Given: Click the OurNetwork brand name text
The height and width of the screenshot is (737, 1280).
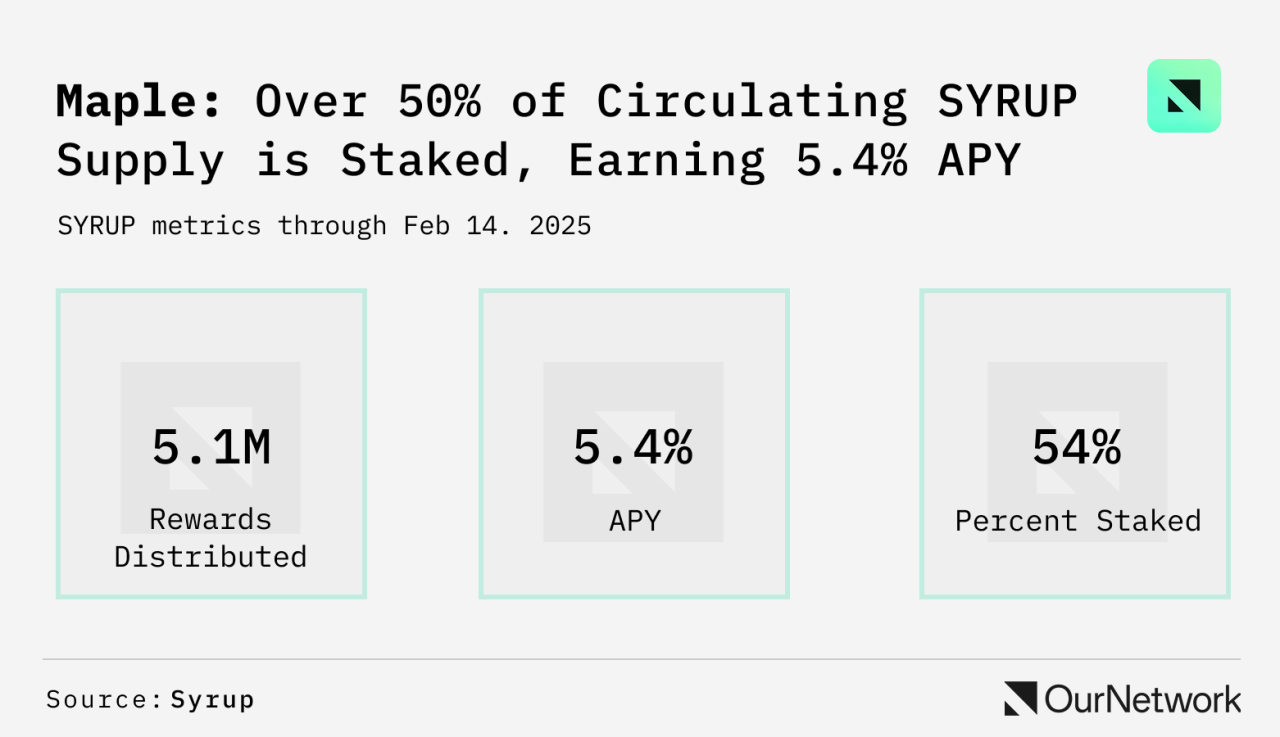Looking at the screenshot, I should click(x=1143, y=699).
